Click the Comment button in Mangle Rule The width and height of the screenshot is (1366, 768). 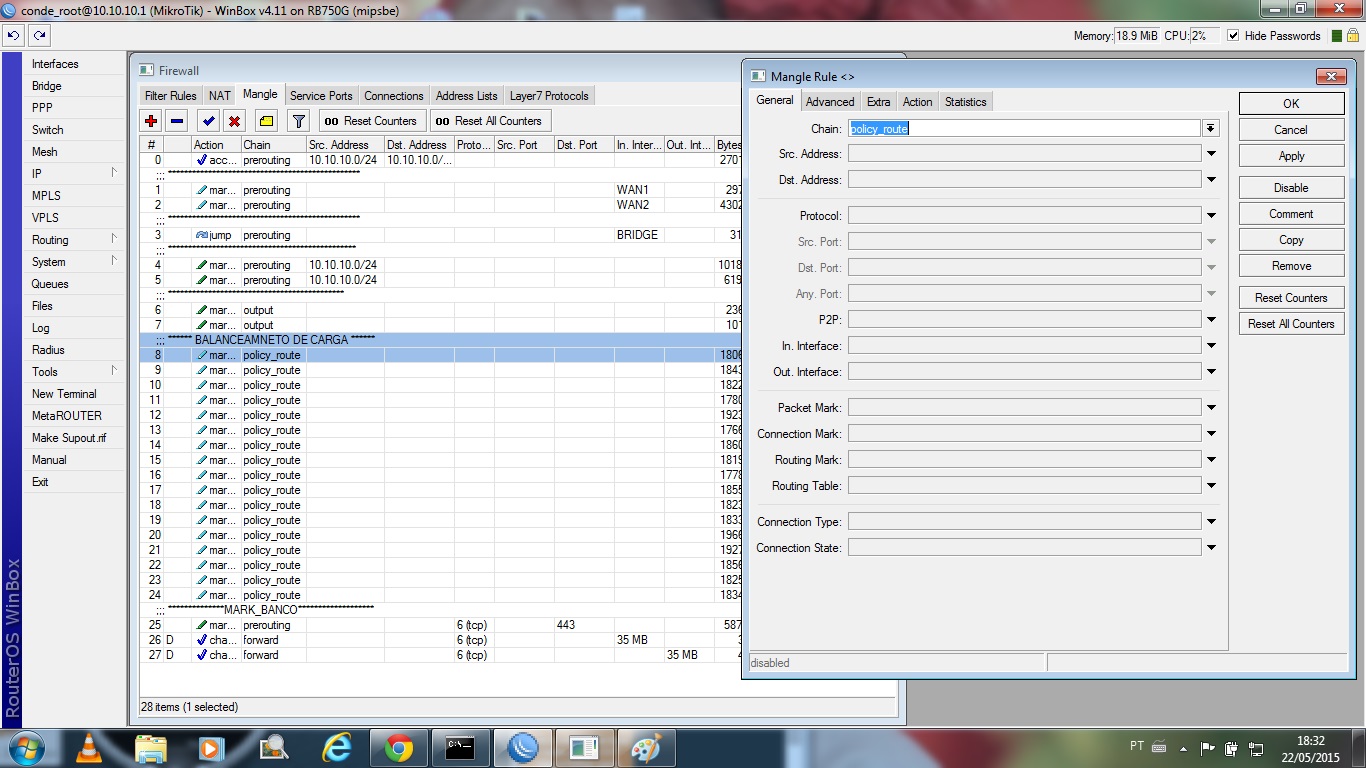click(x=1291, y=214)
